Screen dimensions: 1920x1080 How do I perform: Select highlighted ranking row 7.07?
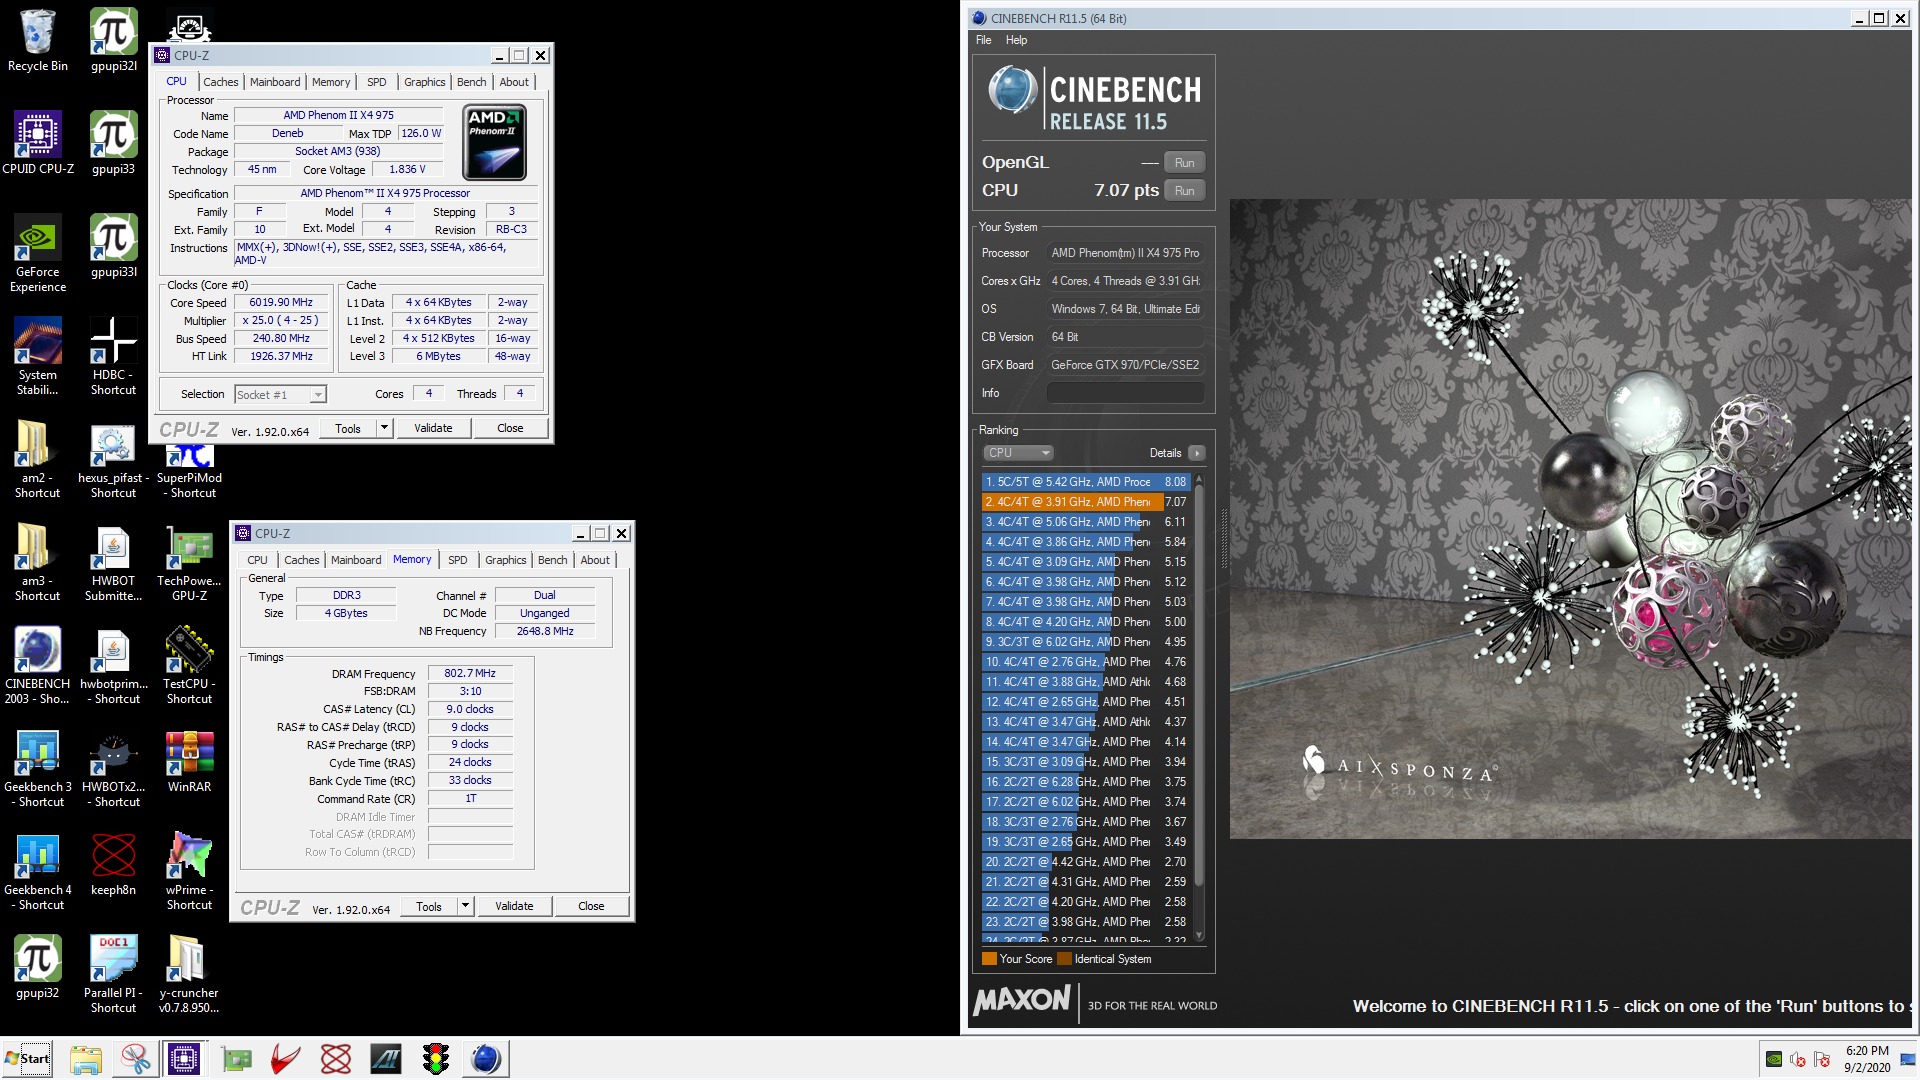coord(1086,502)
